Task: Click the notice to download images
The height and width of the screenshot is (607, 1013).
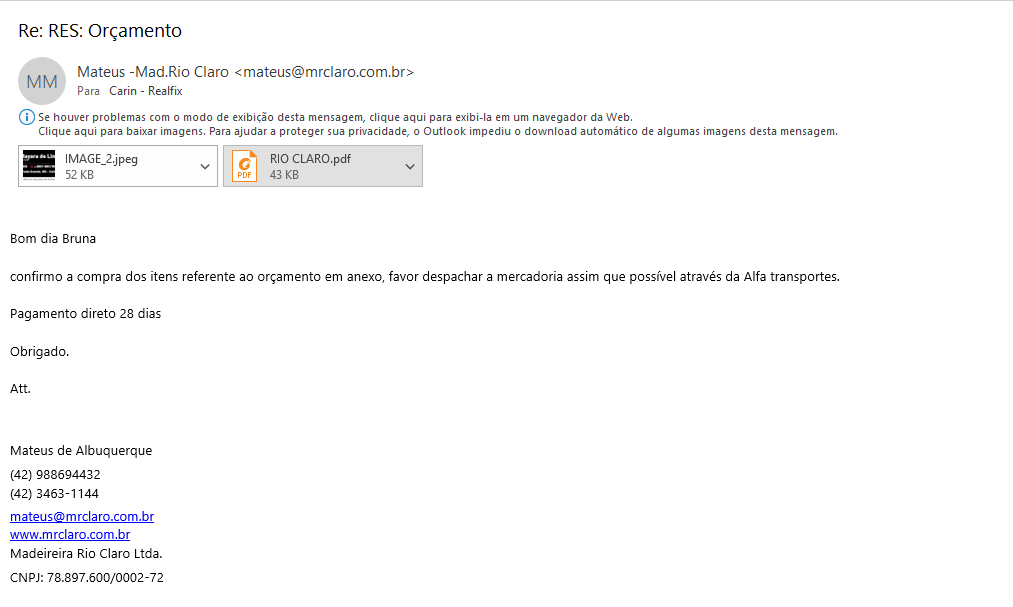Action: 437,131
